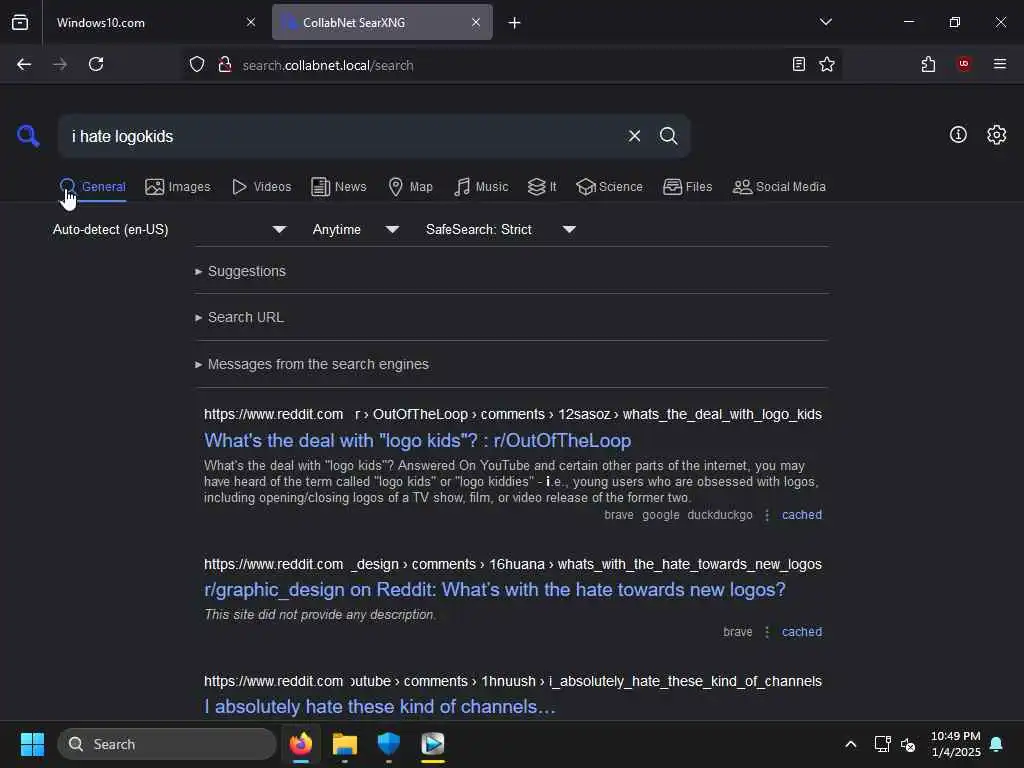Switch to the Map category tab
The height and width of the screenshot is (768, 1024).
tap(410, 187)
